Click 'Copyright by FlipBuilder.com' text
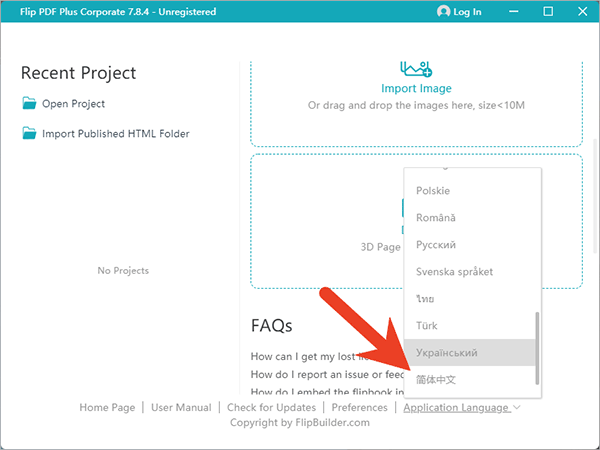 pyautogui.click(x=300, y=423)
